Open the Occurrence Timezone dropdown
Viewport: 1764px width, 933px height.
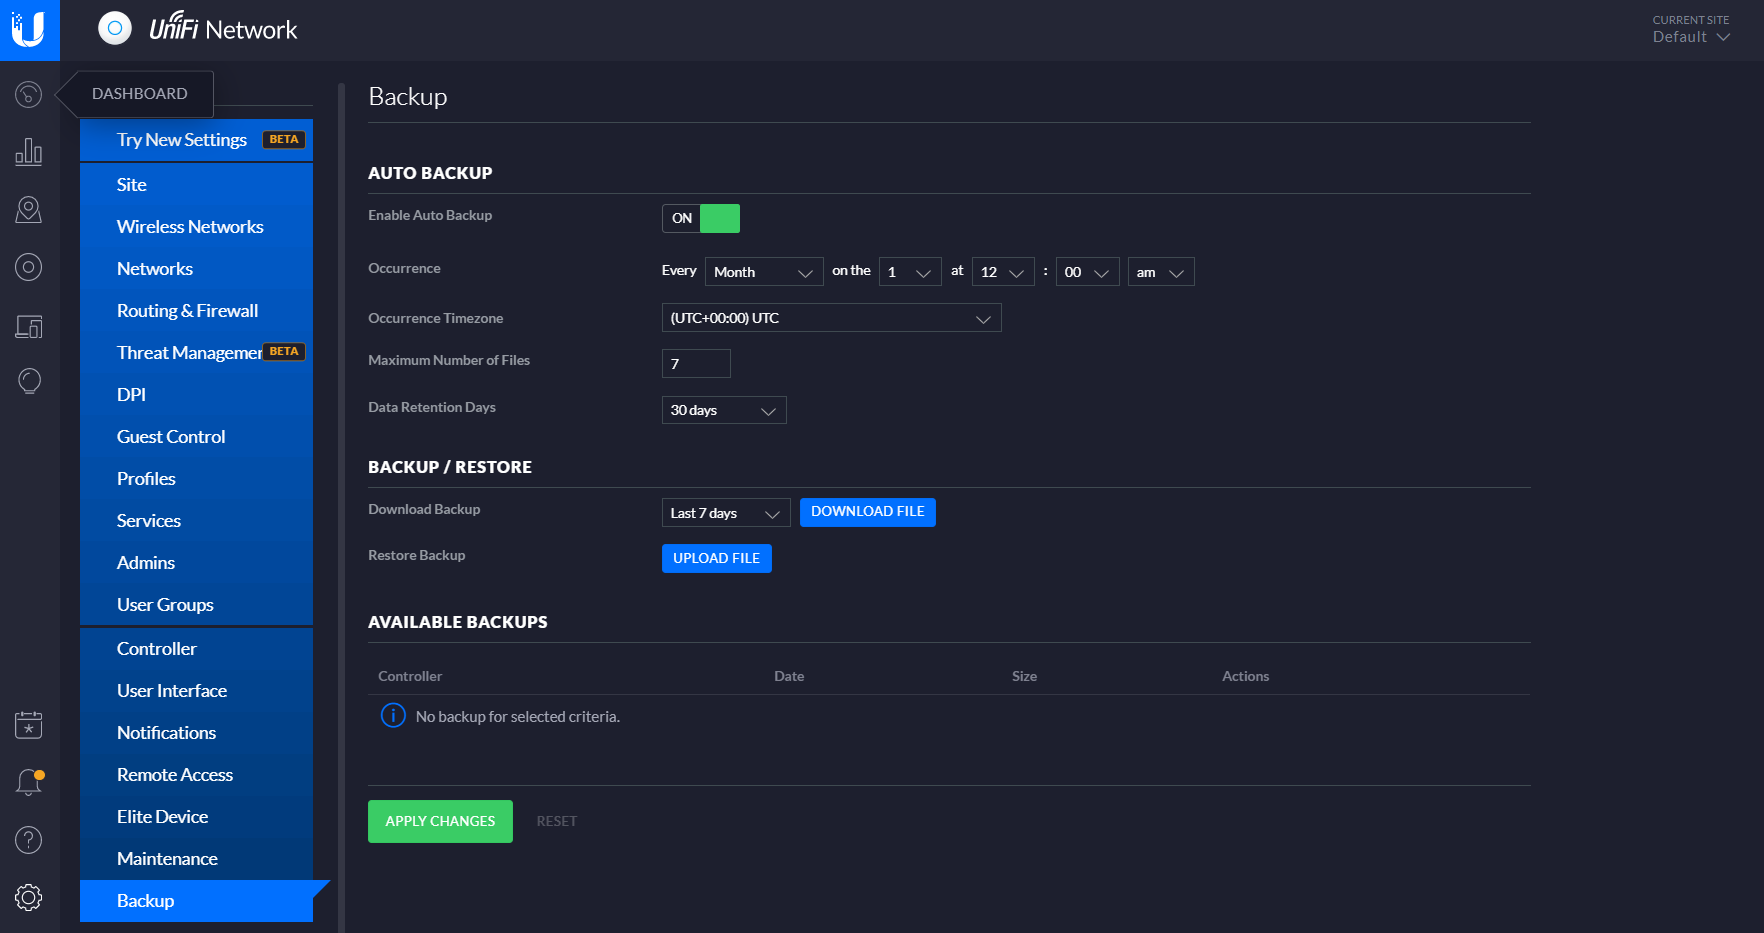click(831, 318)
